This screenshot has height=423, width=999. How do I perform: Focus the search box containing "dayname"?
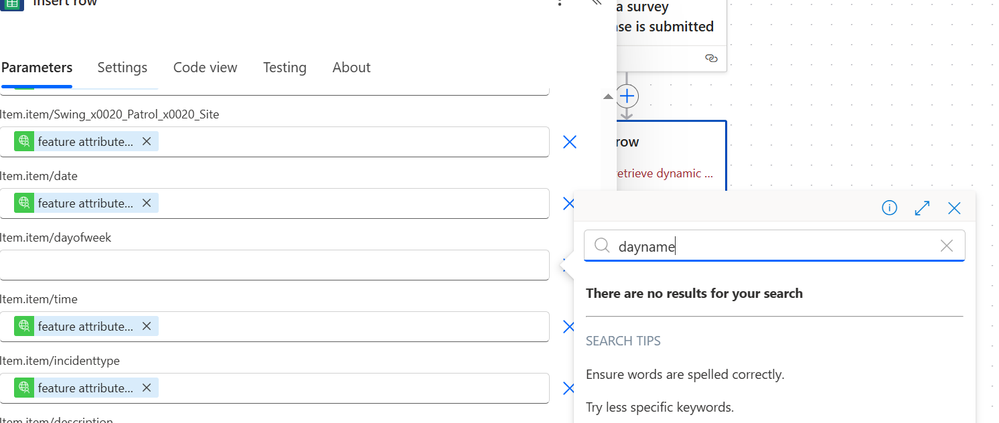[770, 246]
